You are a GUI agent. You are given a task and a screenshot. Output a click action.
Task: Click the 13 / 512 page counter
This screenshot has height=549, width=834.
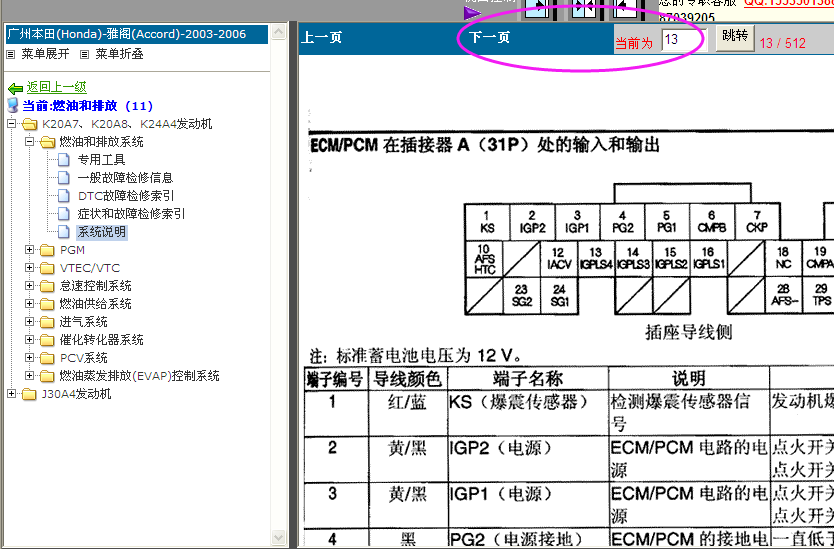[782, 43]
